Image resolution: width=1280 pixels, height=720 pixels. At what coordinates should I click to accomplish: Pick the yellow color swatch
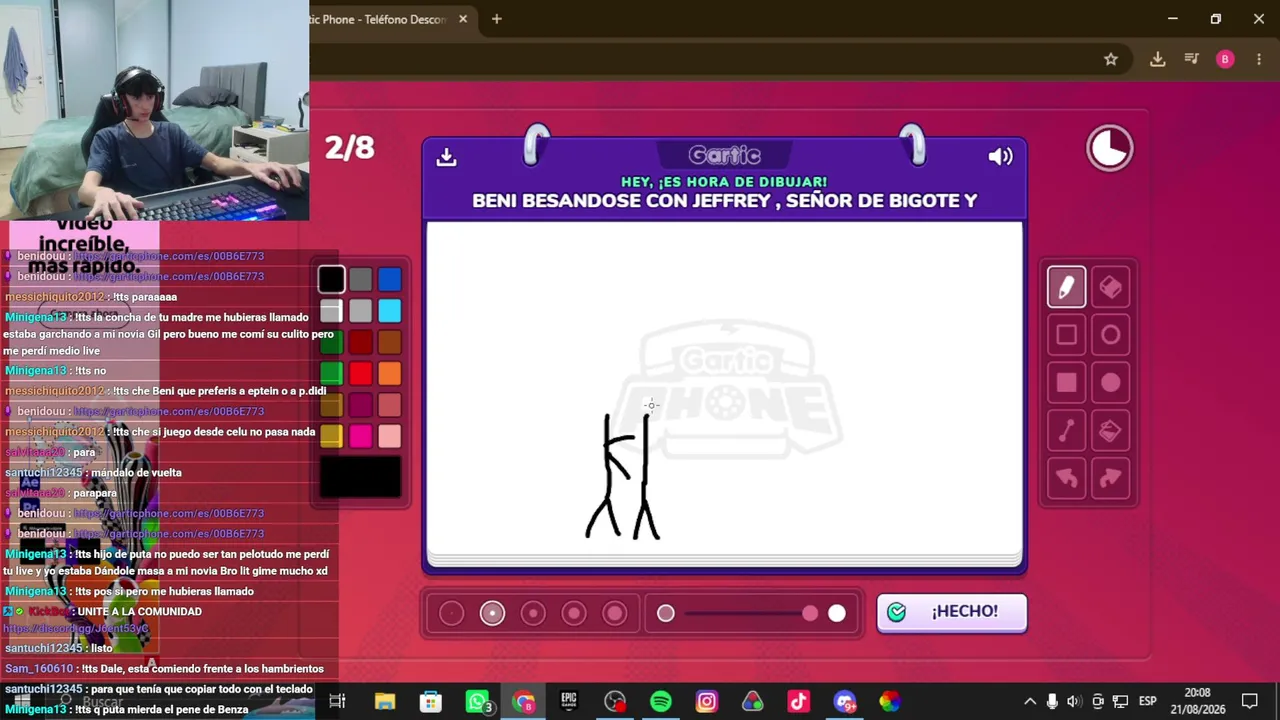[x=332, y=435]
